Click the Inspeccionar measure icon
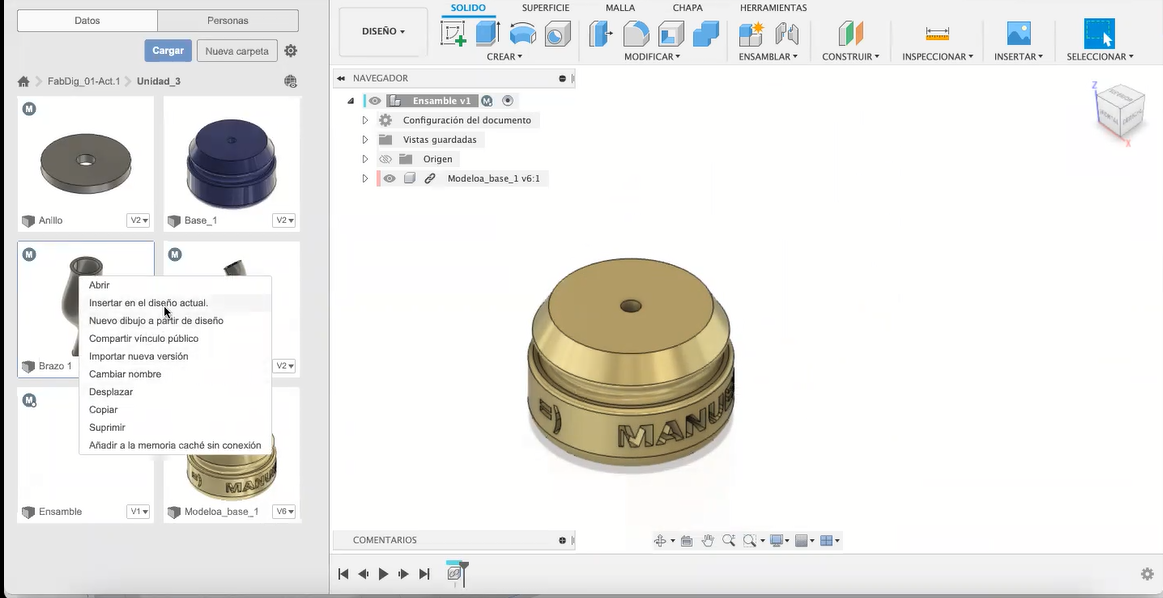Viewport: 1163px width, 598px height. tap(938, 34)
